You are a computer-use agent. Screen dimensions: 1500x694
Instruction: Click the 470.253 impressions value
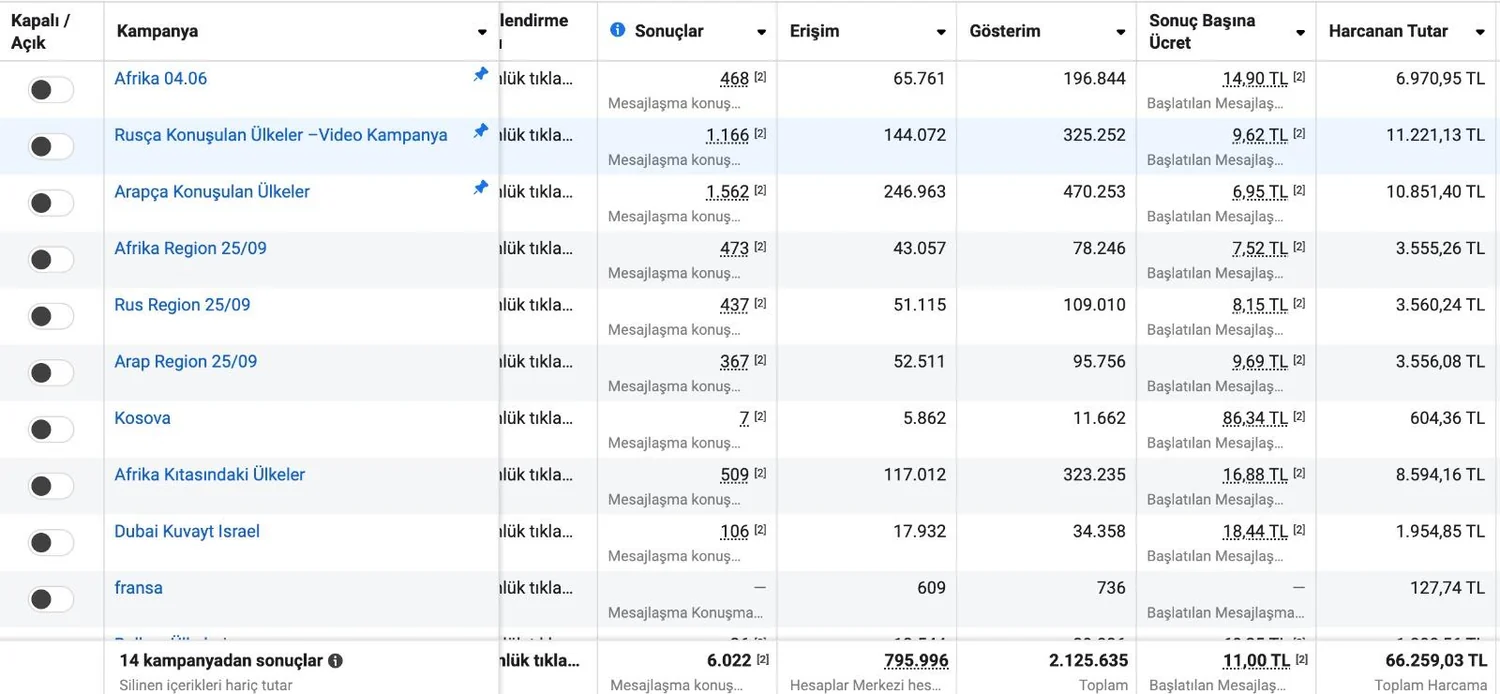click(x=1094, y=192)
